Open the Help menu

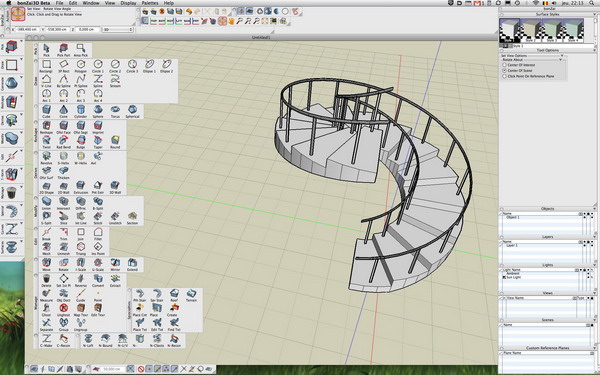coord(169,3)
